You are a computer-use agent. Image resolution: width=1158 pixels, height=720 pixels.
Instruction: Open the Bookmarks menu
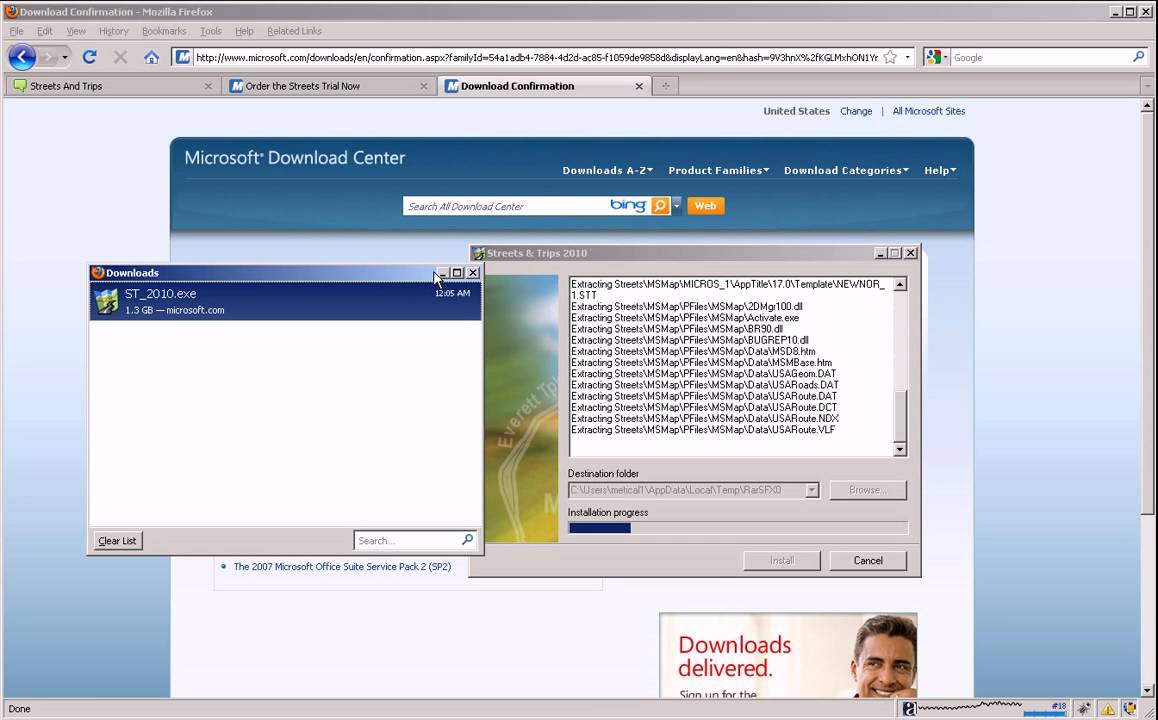[x=164, y=31]
